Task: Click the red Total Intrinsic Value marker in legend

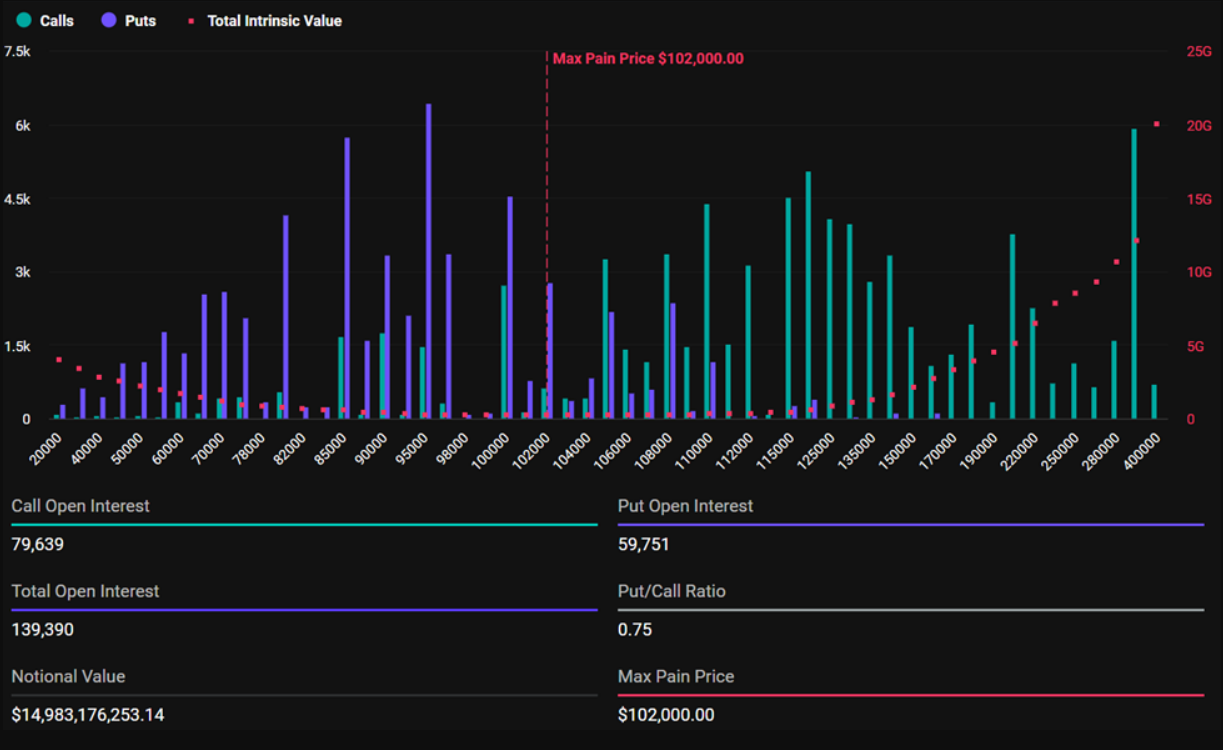Action: pyautogui.click(x=191, y=21)
